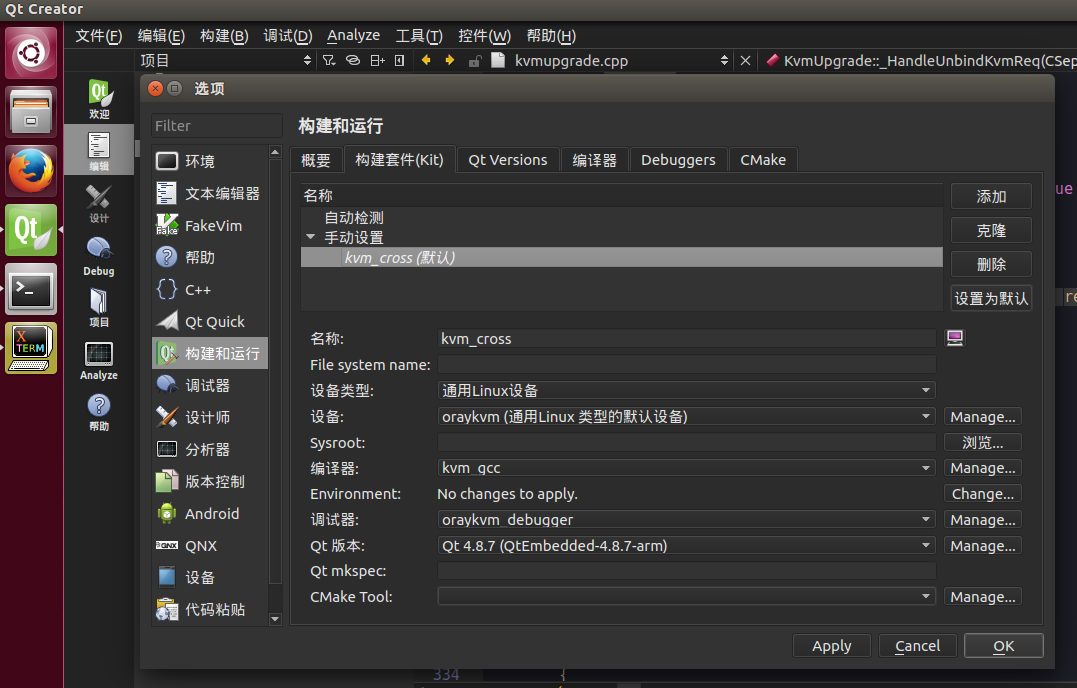Open XTerm from the Ubuntu dock
The height and width of the screenshot is (688, 1077).
[x=31, y=348]
